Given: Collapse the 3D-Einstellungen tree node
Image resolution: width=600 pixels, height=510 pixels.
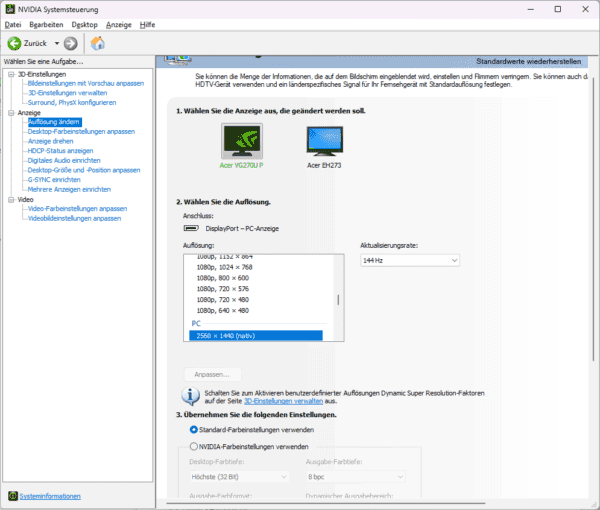Looking at the screenshot, I should (x=11, y=74).
